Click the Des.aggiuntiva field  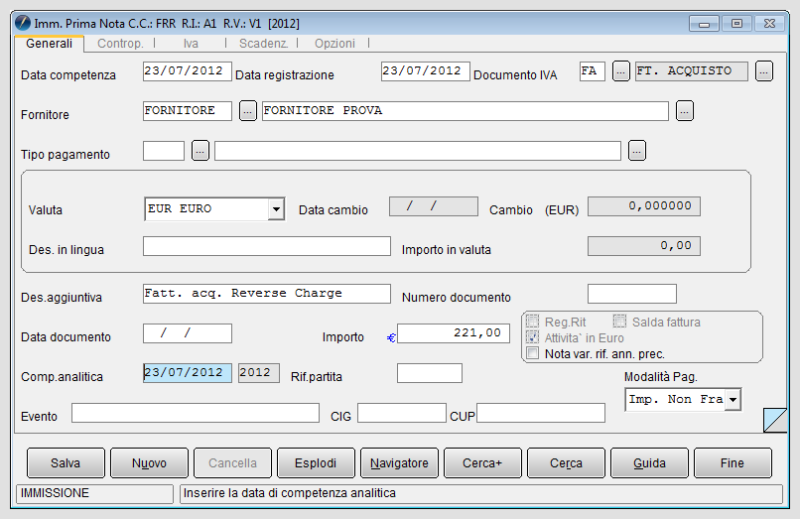[x=267, y=294]
